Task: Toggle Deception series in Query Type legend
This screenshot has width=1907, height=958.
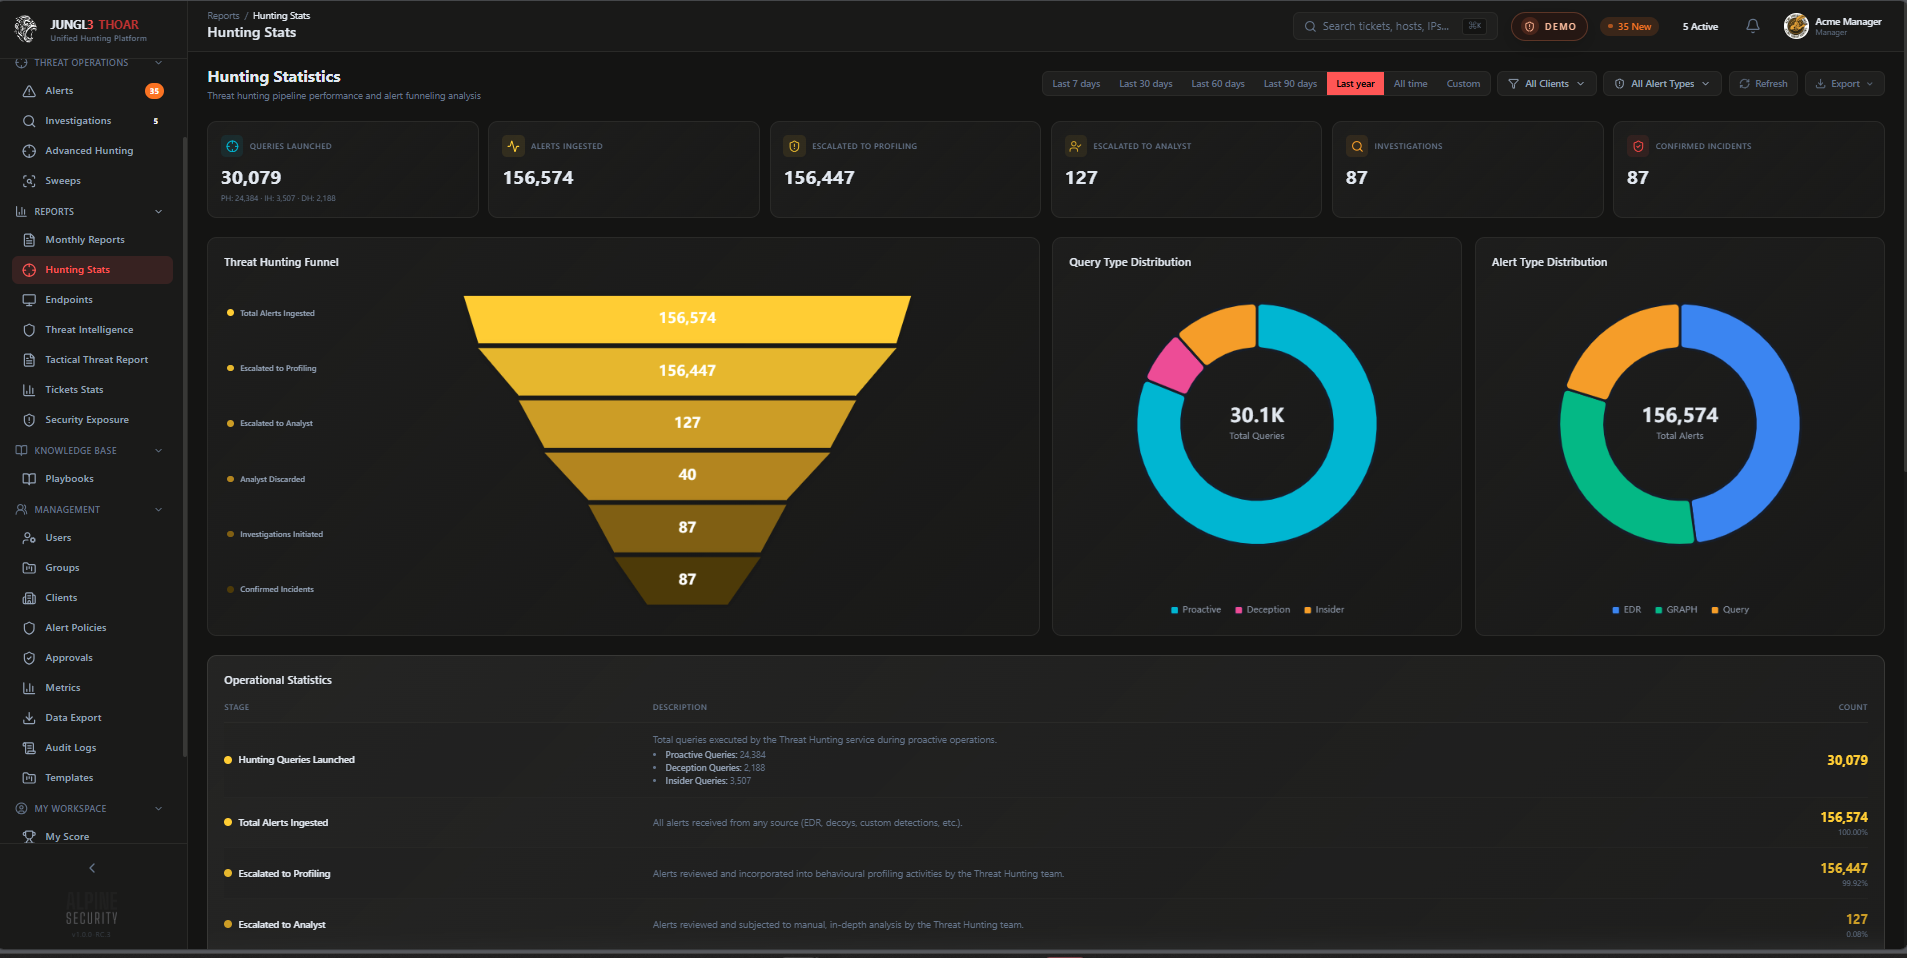Action: click(1262, 610)
